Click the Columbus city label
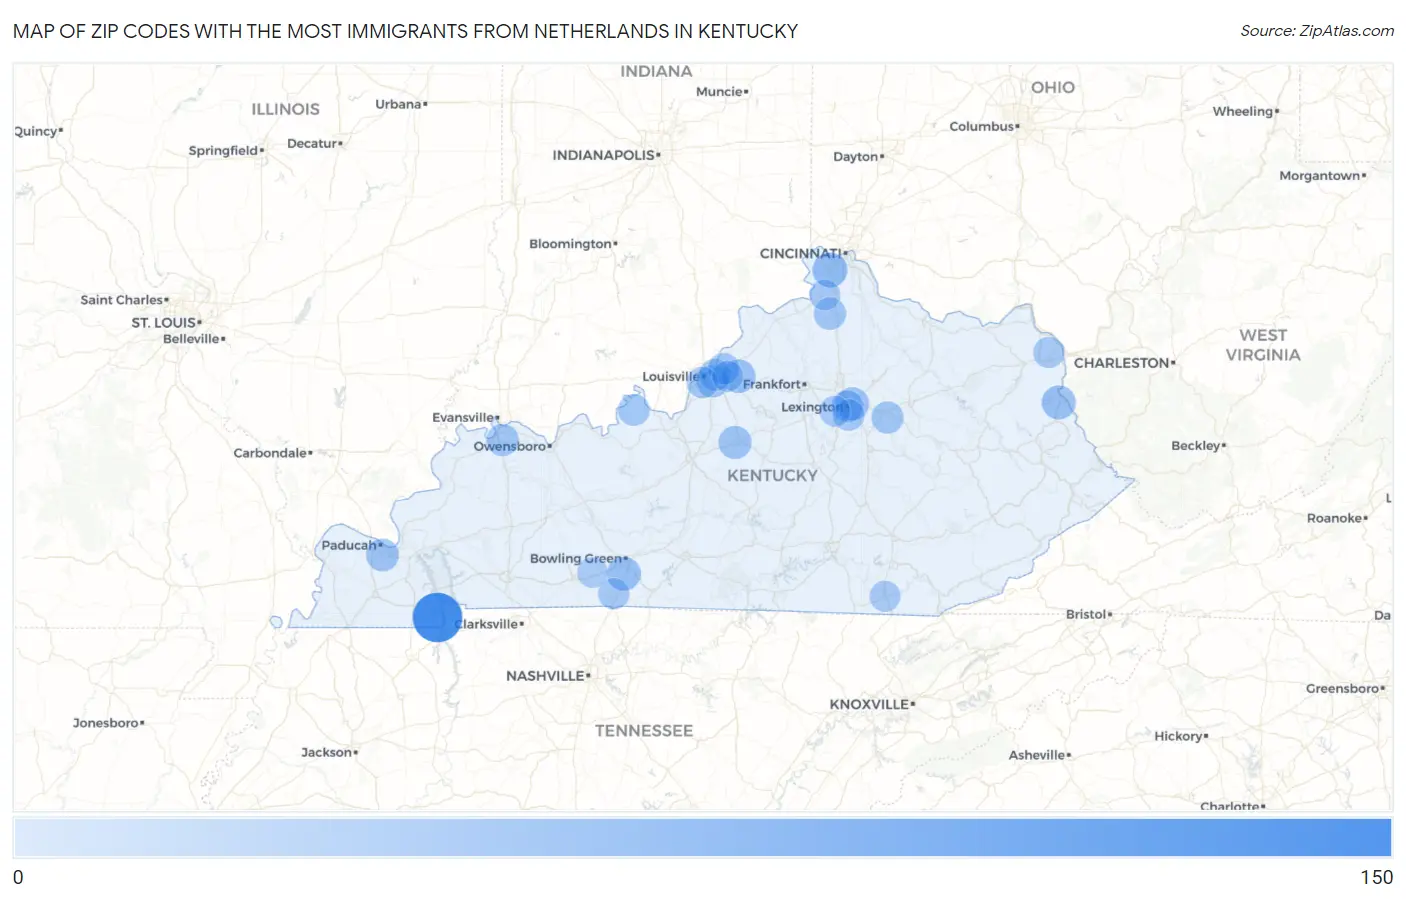The width and height of the screenshot is (1406, 899). pyautogui.click(x=984, y=126)
